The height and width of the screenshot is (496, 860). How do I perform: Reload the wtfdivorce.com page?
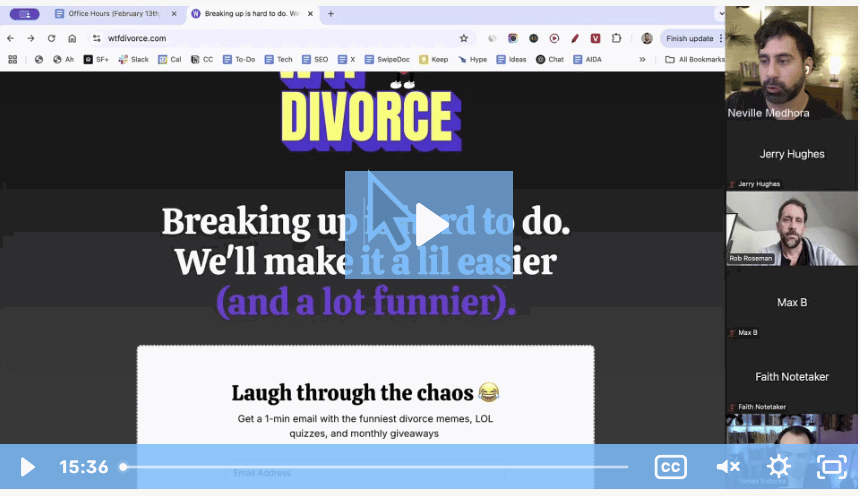[52, 38]
